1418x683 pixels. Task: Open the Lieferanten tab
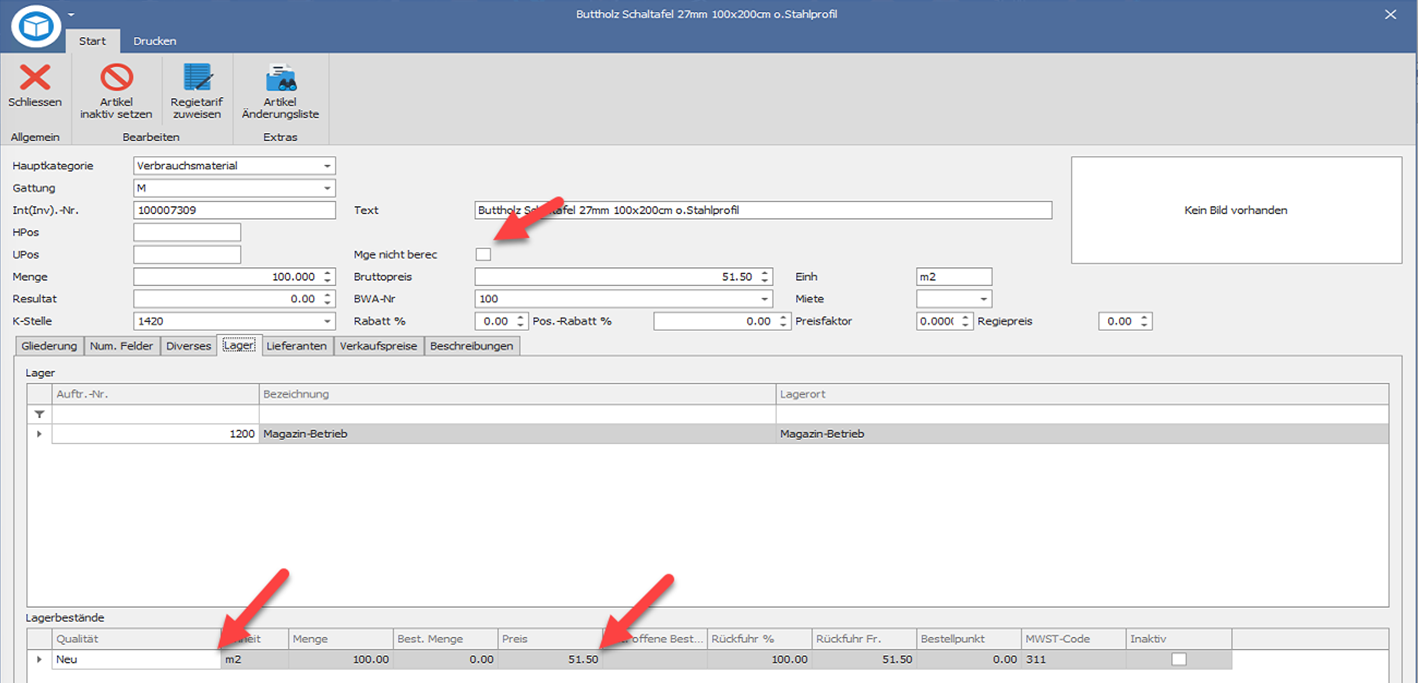298,346
